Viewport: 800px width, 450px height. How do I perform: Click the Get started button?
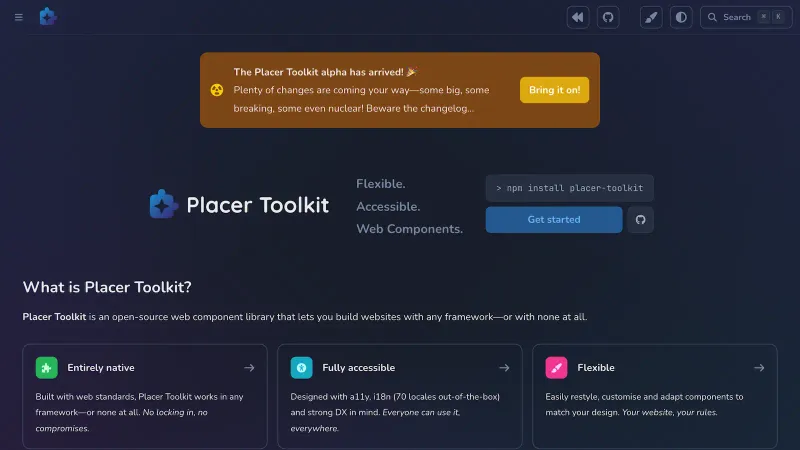click(x=553, y=220)
